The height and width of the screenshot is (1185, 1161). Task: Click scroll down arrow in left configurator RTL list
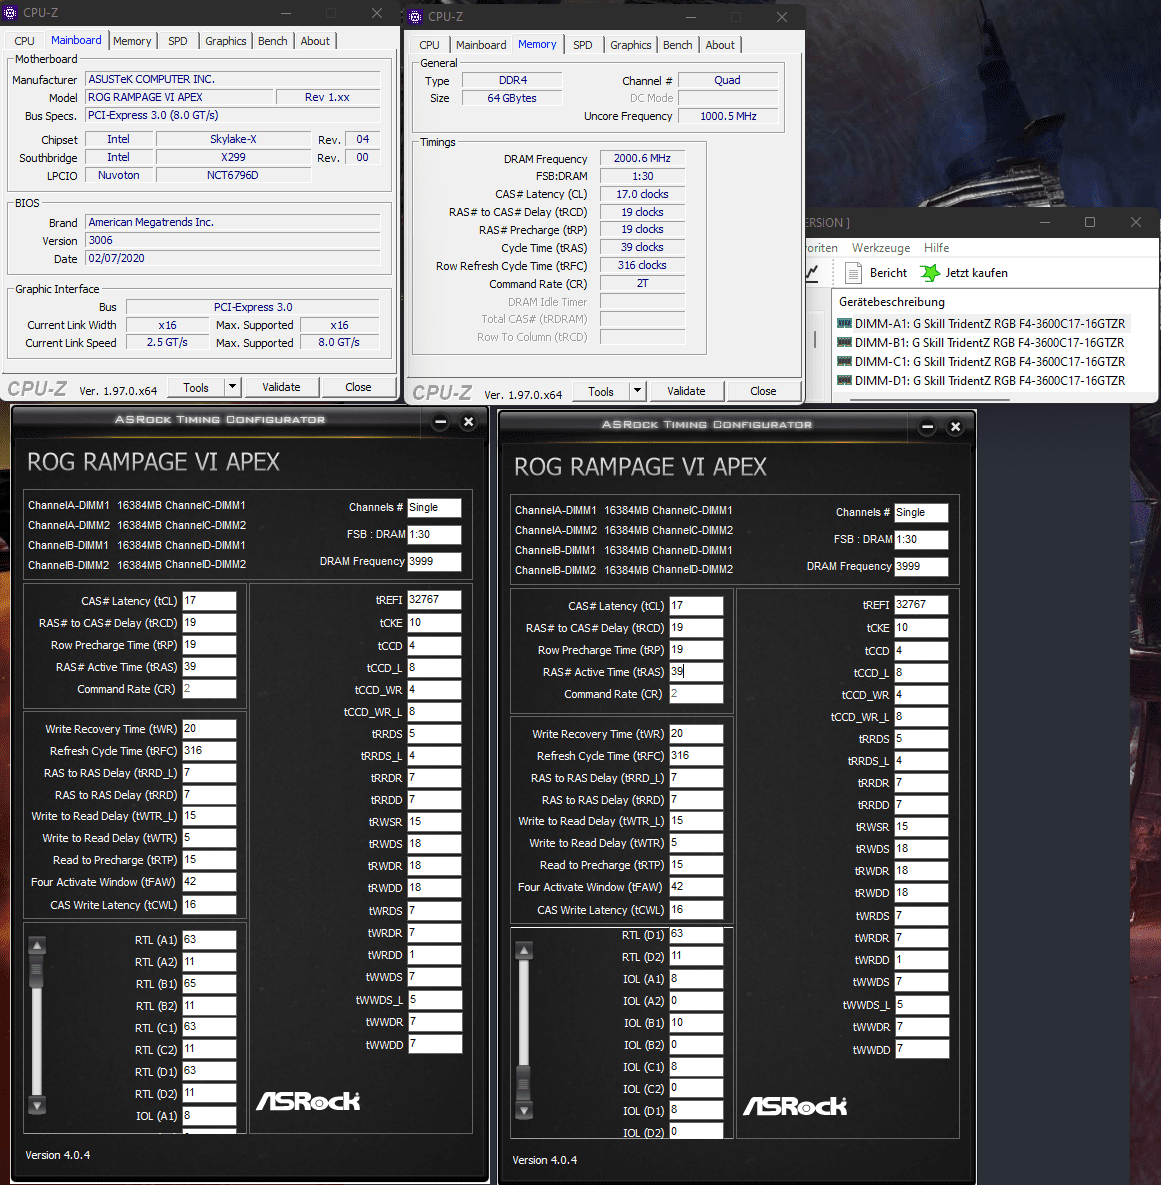pyautogui.click(x=36, y=1106)
